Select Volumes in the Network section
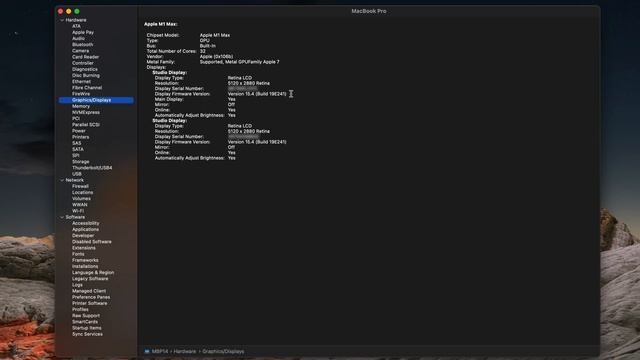640x360 pixels. pos(81,198)
